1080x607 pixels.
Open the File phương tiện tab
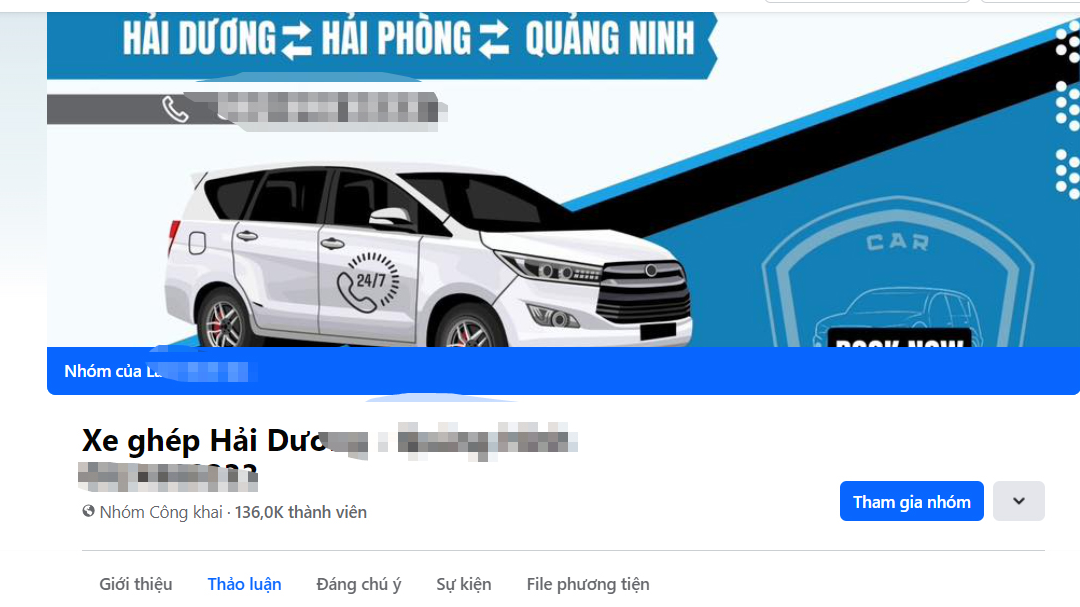[x=588, y=584]
